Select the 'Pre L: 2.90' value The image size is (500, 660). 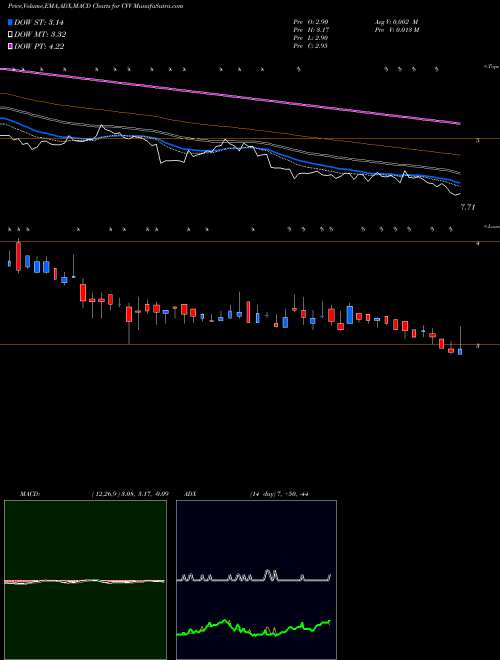311,38
